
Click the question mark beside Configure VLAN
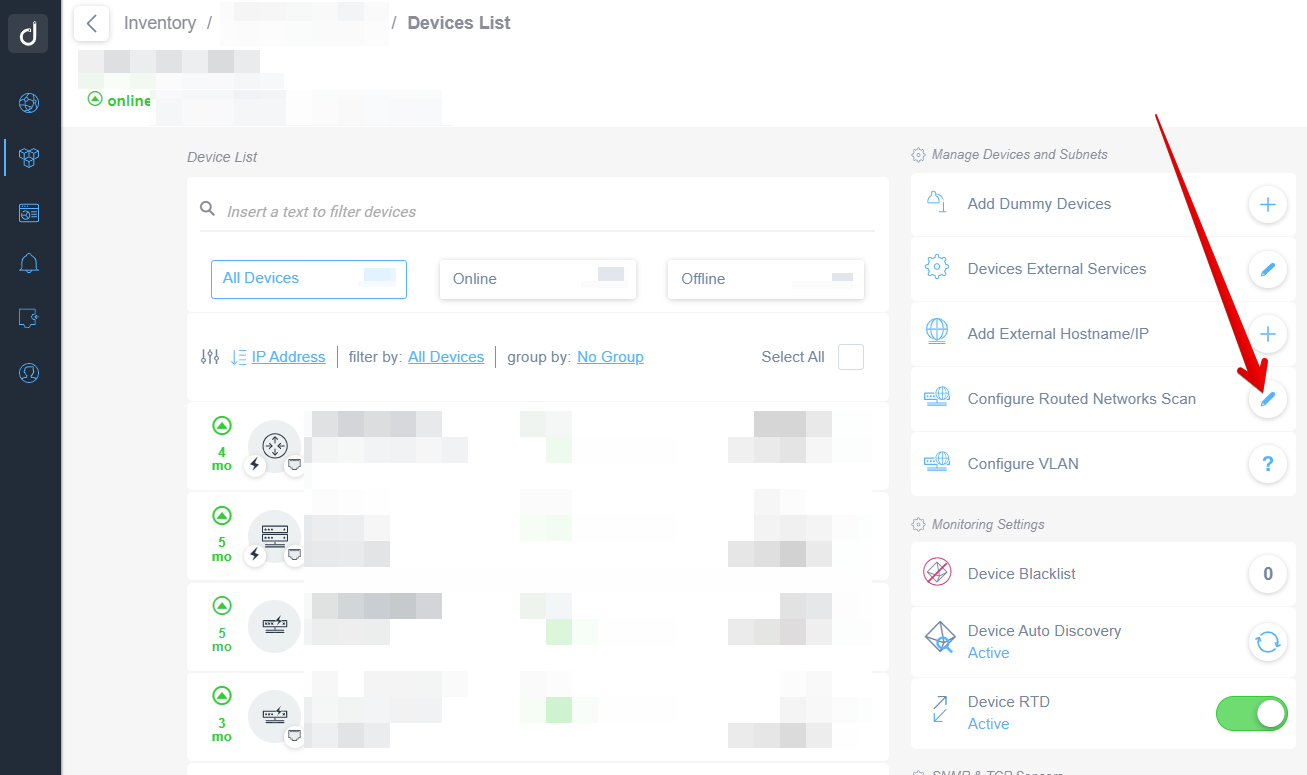(x=1267, y=464)
